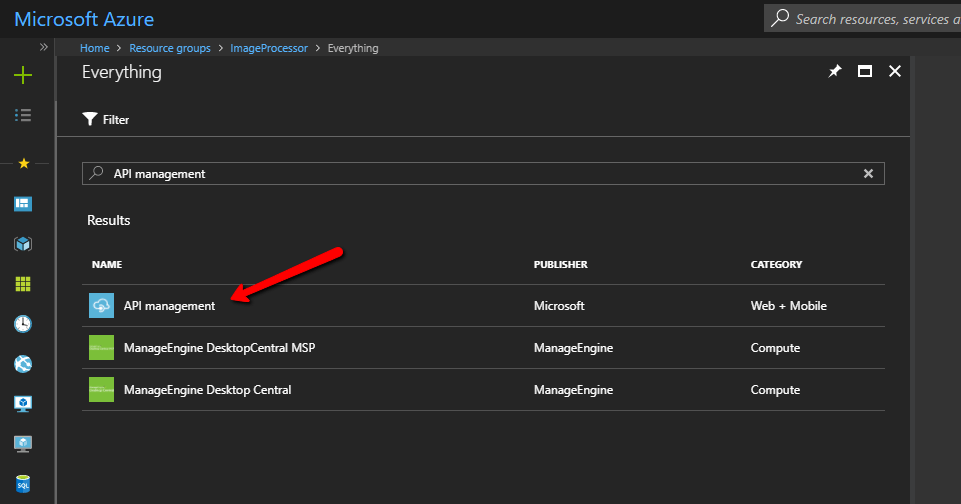This screenshot has height=504, width=961.
Task: Open the All services list icon
Action: [23, 115]
